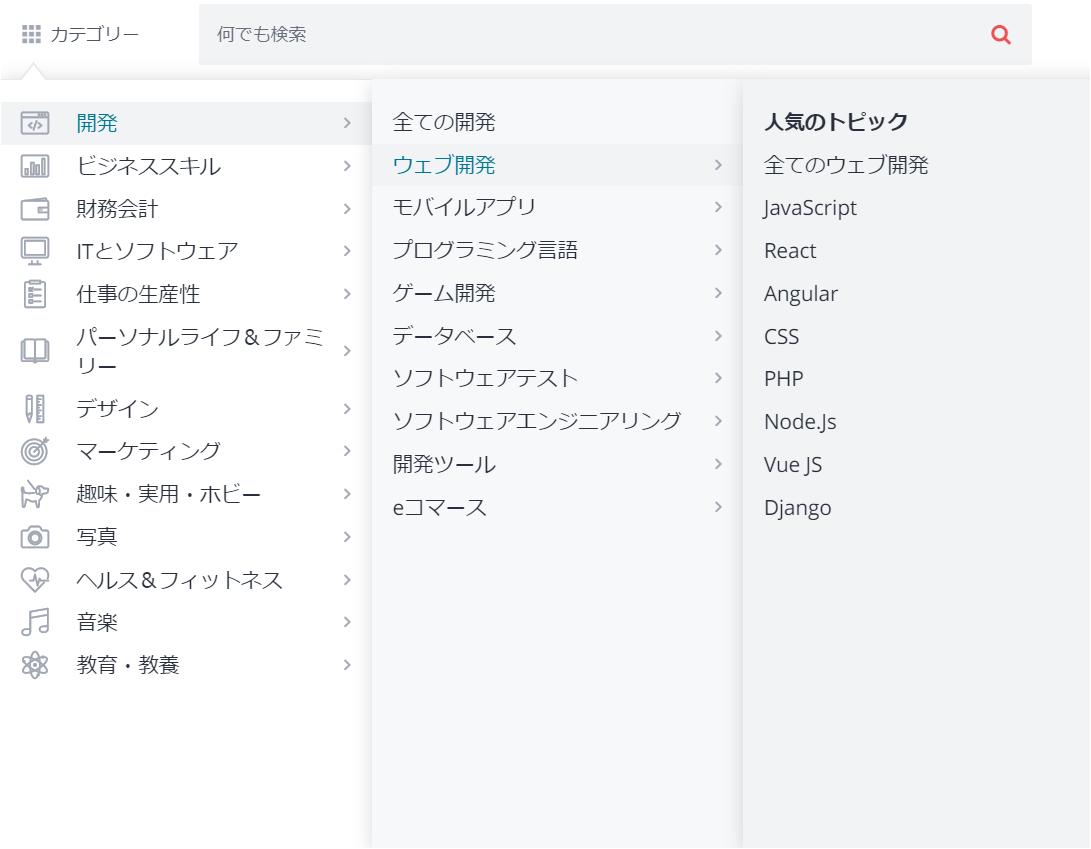
Task: Expand the データベース submenu chevron
Action: click(x=719, y=336)
